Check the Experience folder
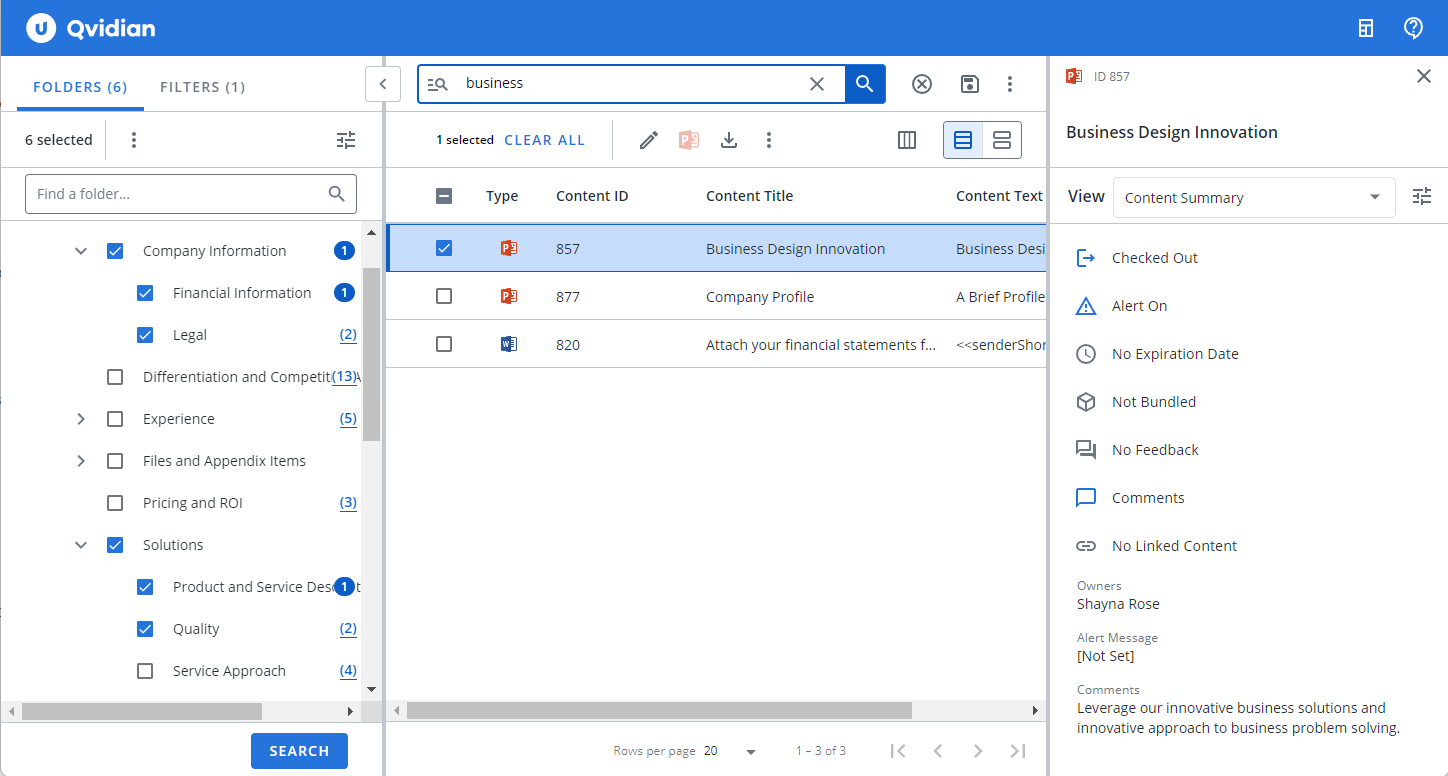This screenshot has width=1448, height=776. (x=115, y=419)
